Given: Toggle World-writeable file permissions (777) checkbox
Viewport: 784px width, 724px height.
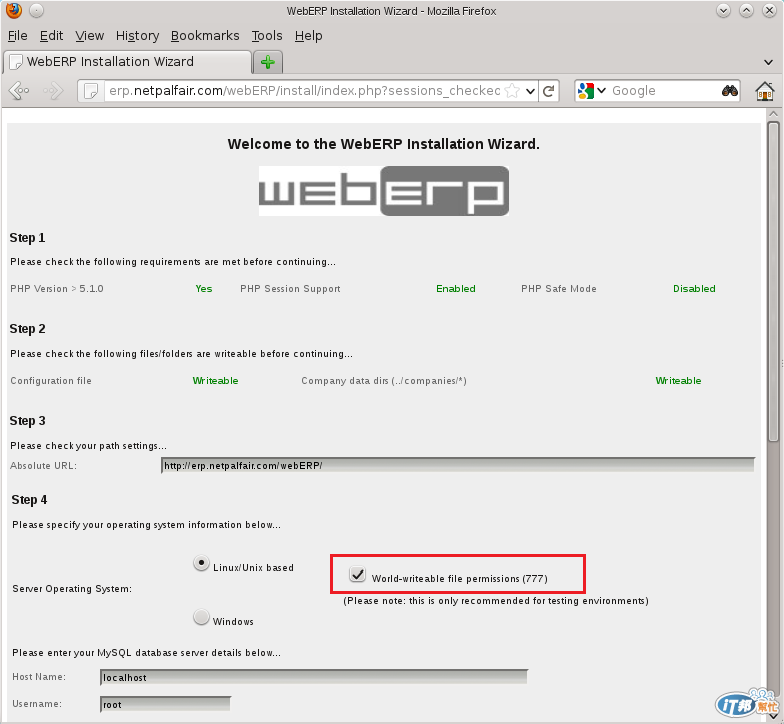Looking at the screenshot, I should click(358, 574).
